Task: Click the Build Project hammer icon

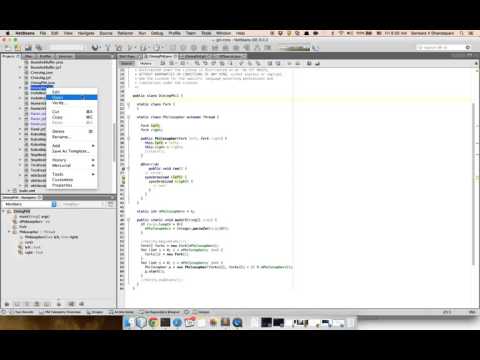Action: coord(108,48)
